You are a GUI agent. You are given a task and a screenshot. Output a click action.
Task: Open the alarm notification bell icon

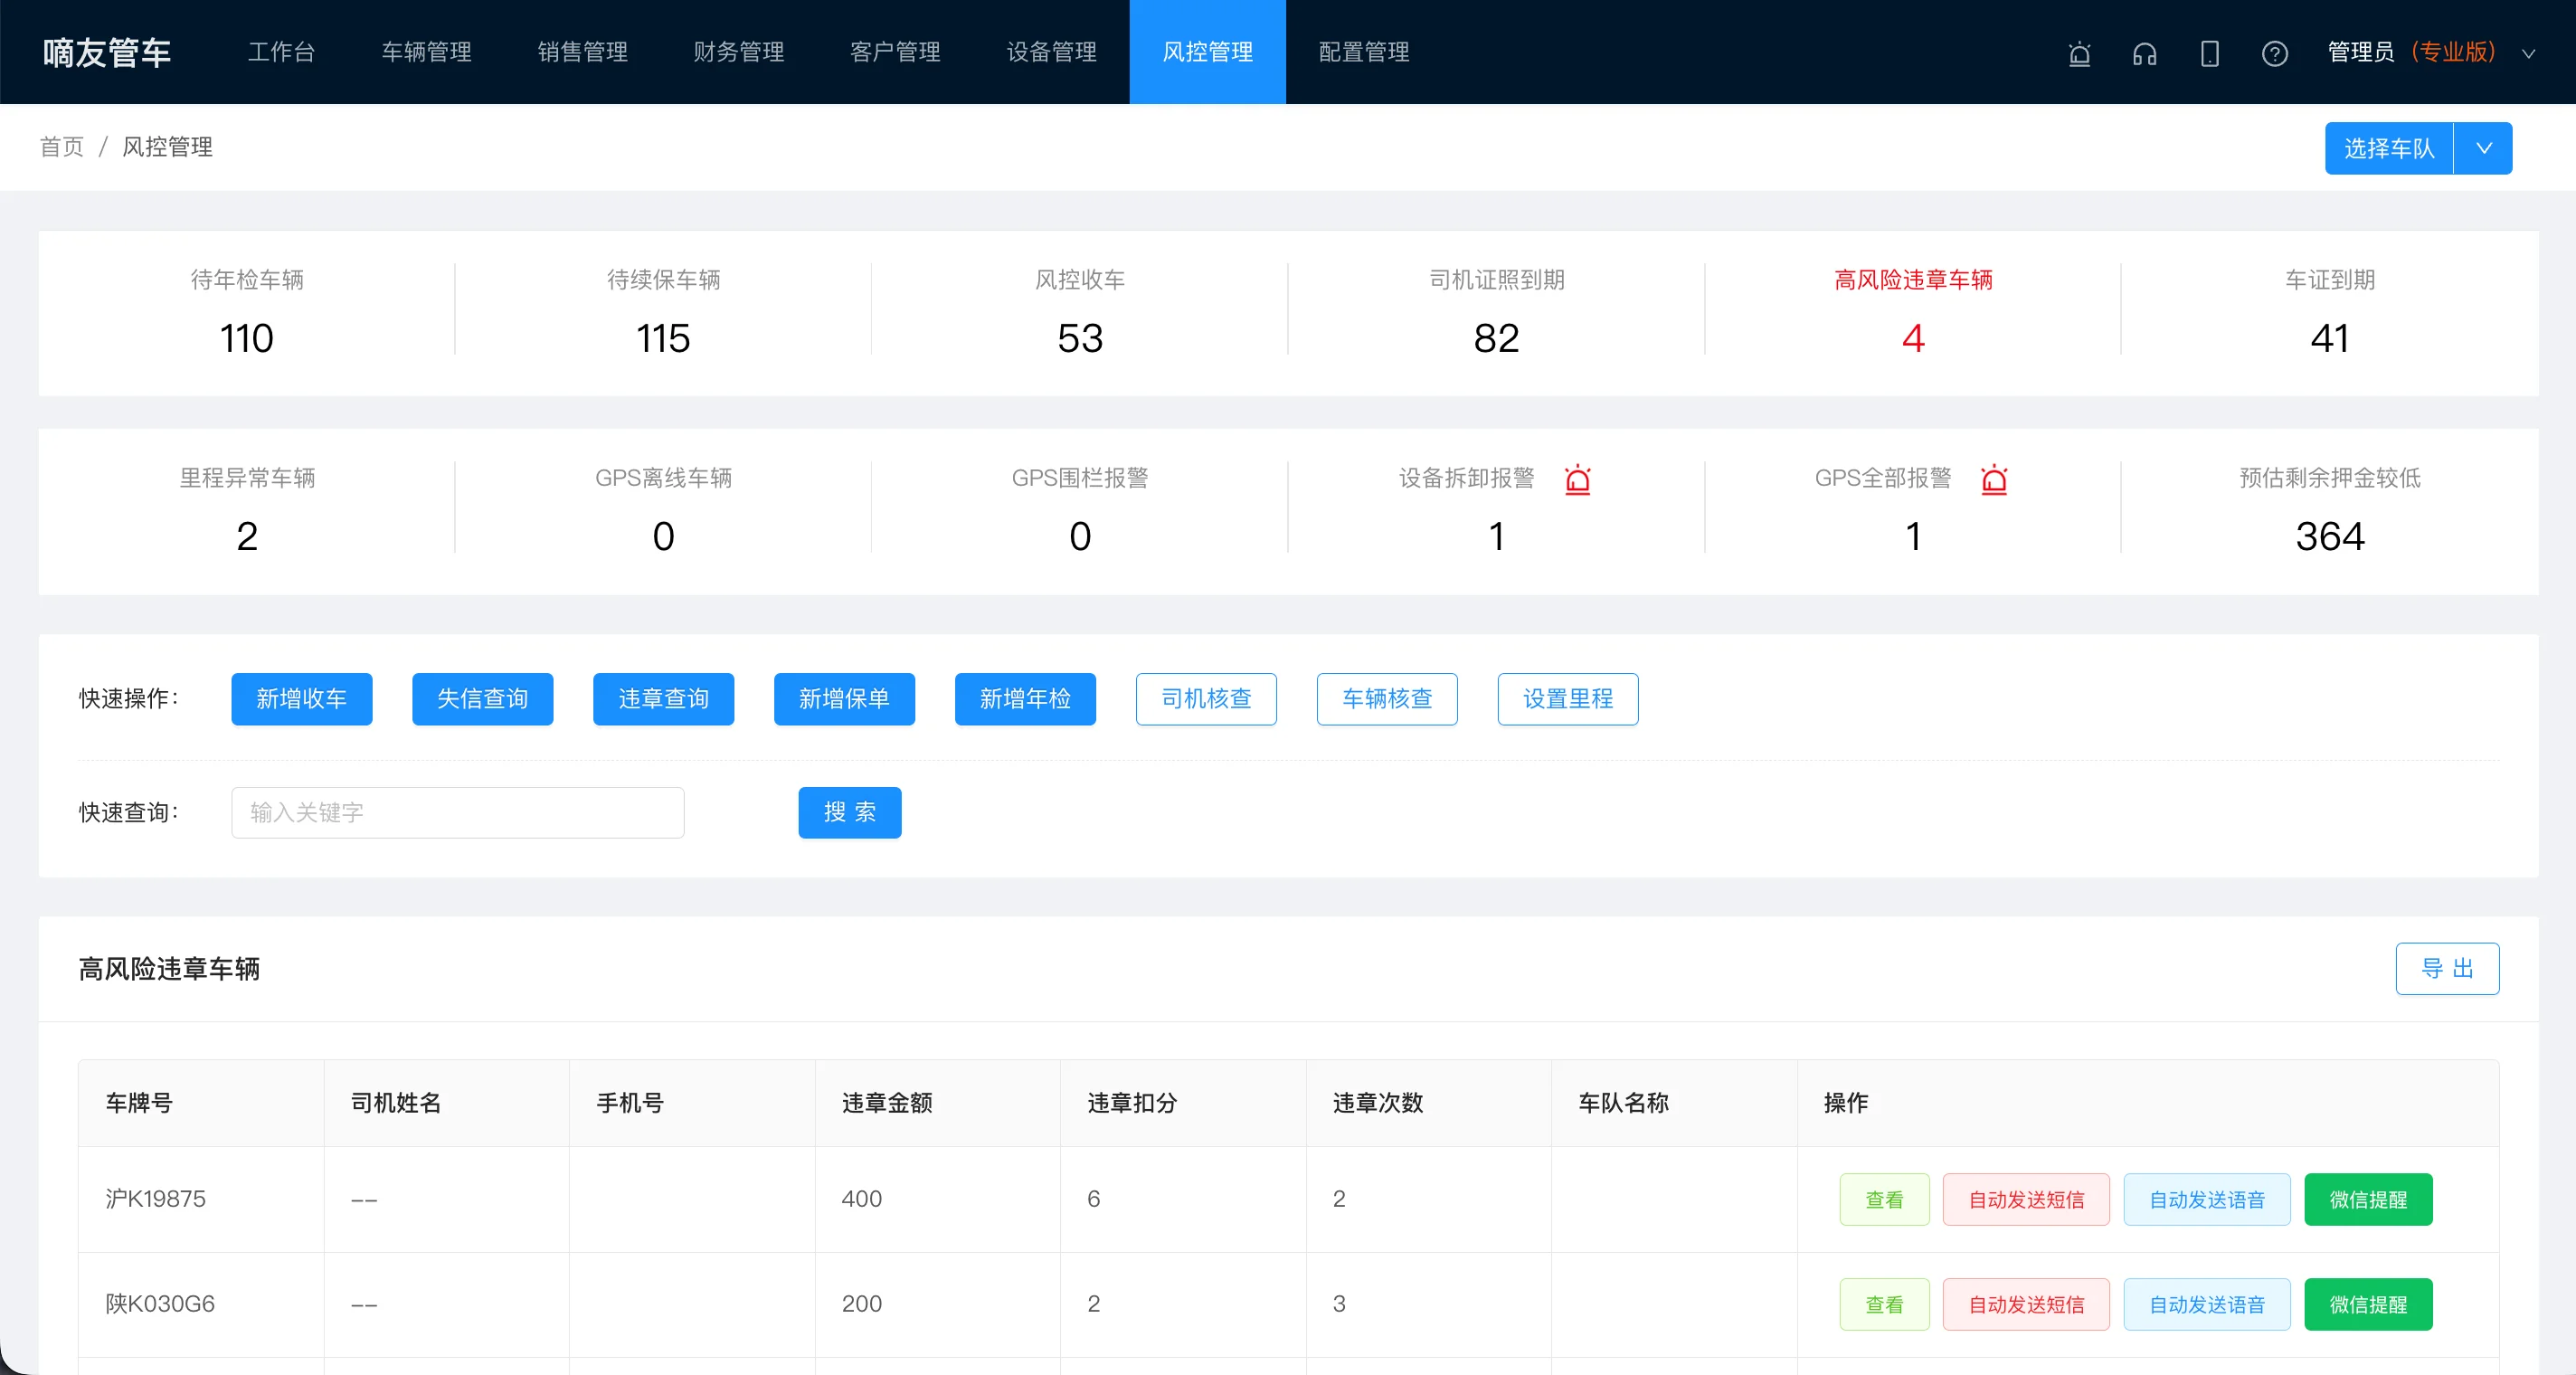2079,53
